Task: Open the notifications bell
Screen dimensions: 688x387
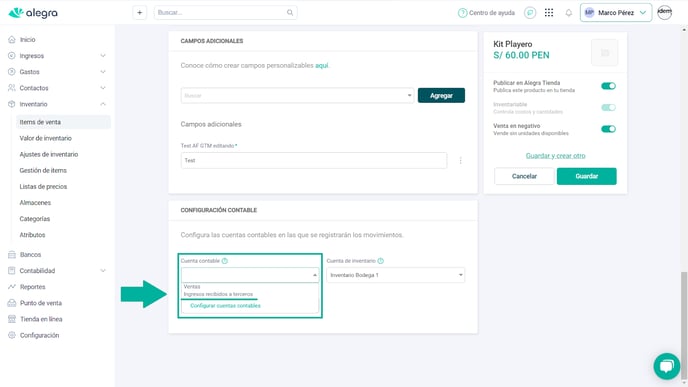Action: (x=569, y=13)
